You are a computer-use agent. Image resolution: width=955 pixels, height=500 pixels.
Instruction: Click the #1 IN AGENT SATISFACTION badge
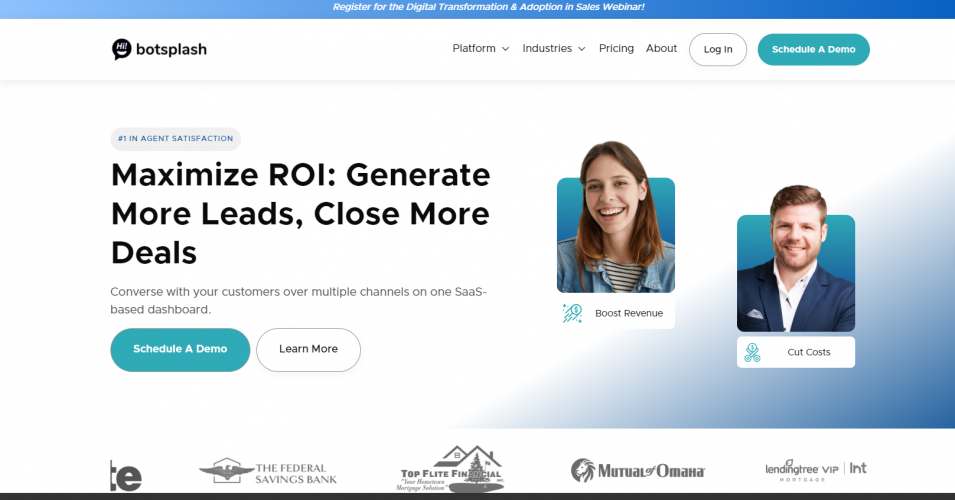click(x=175, y=139)
